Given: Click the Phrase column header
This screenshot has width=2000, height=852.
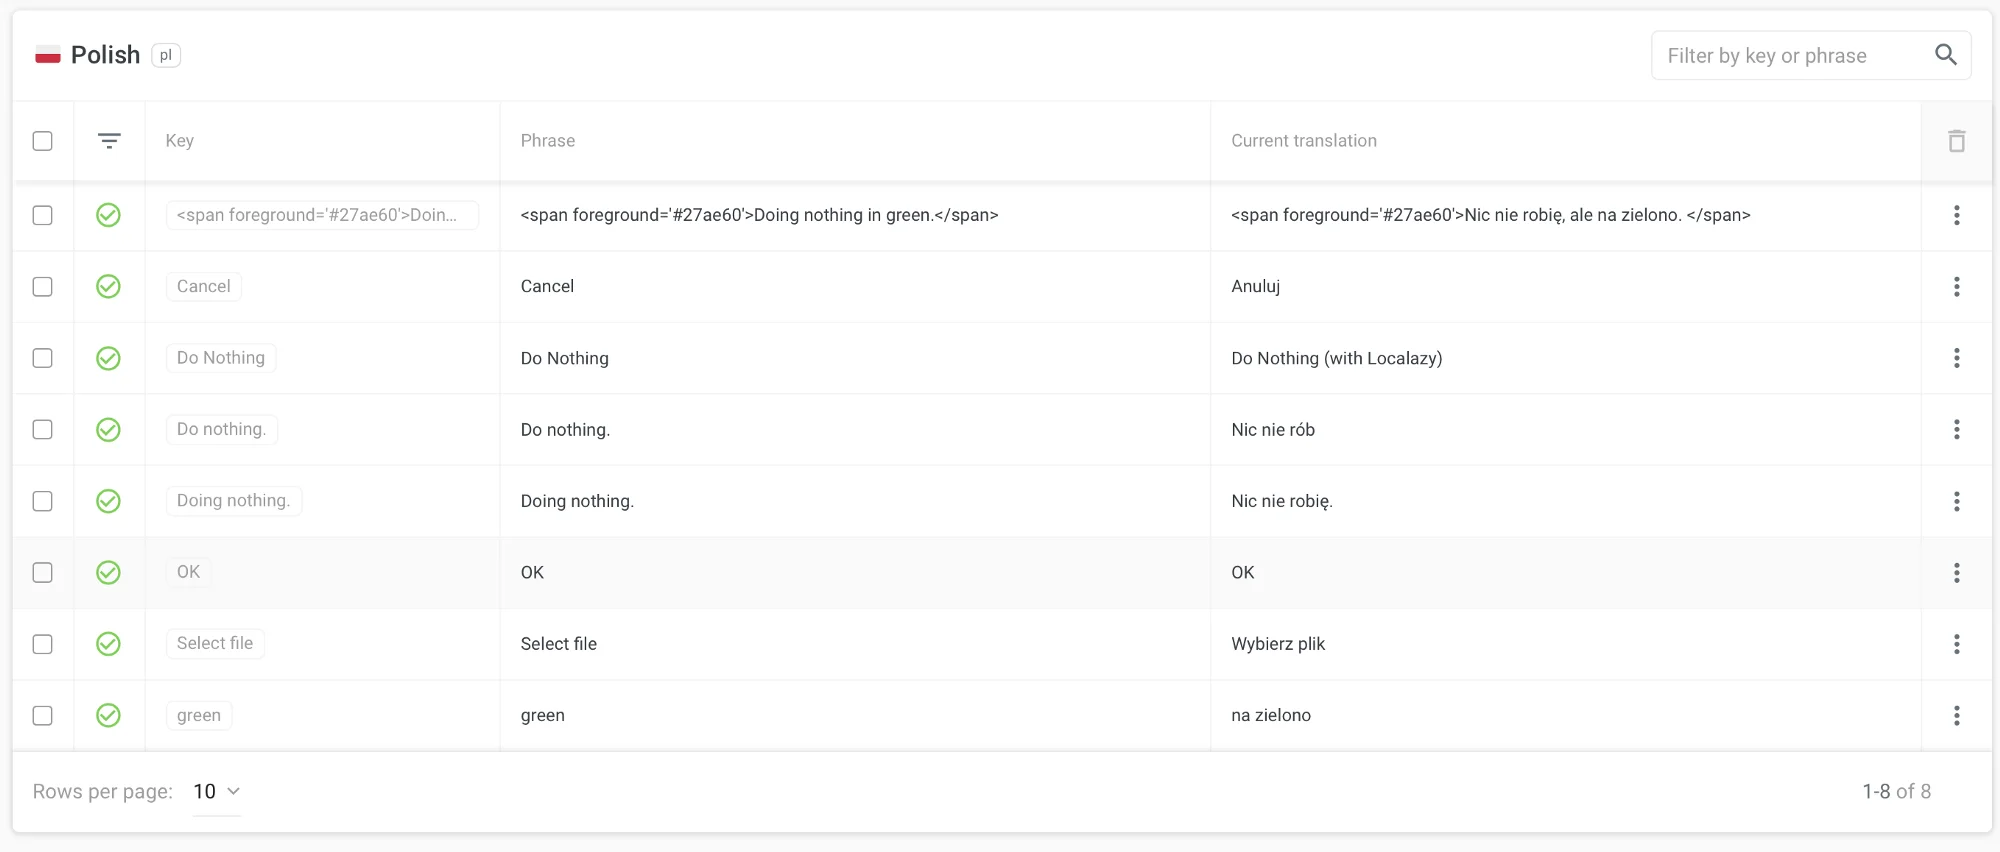Looking at the screenshot, I should click(x=548, y=141).
